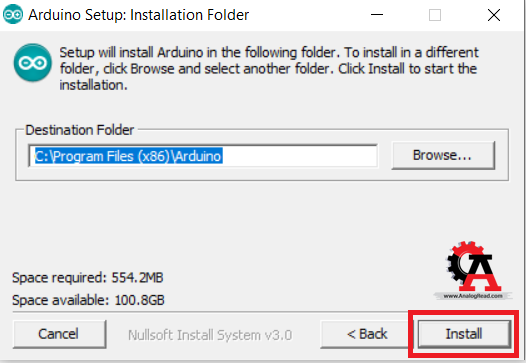This screenshot has width=526, height=363.
Task: Click empty white area after the path text
Action: (299, 156)
